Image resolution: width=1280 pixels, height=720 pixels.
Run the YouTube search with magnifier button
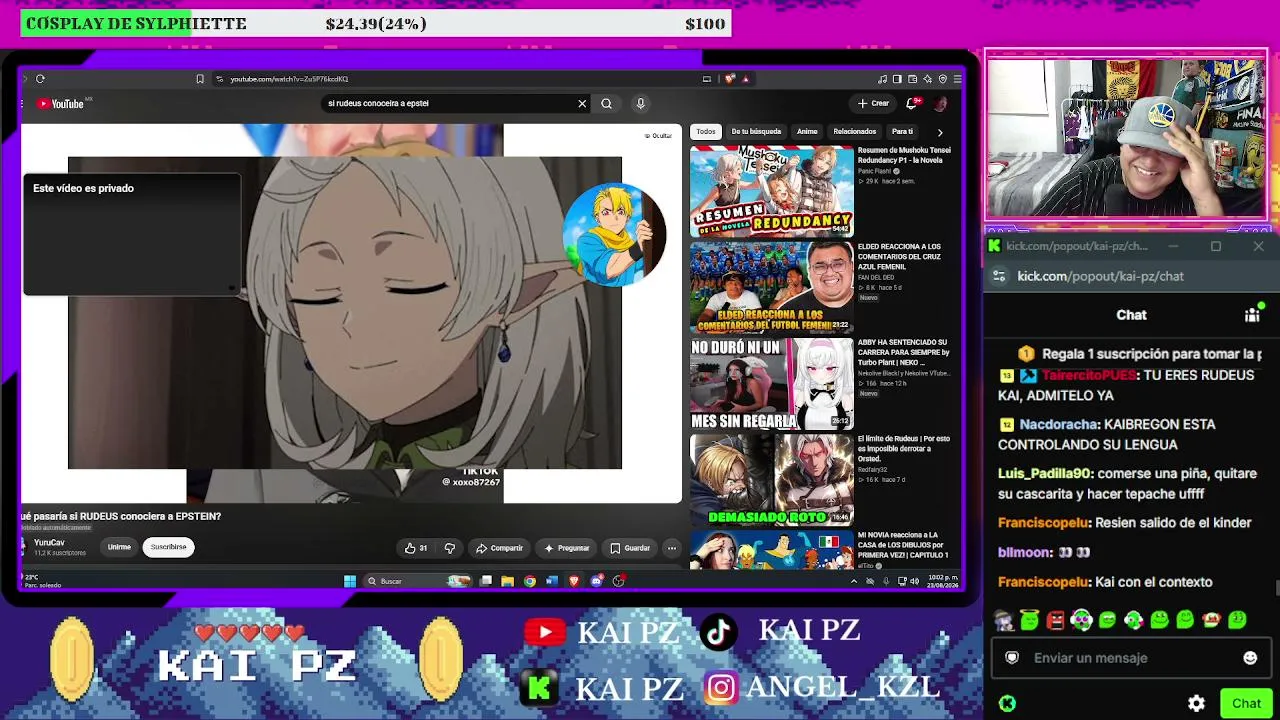(606, 103)
